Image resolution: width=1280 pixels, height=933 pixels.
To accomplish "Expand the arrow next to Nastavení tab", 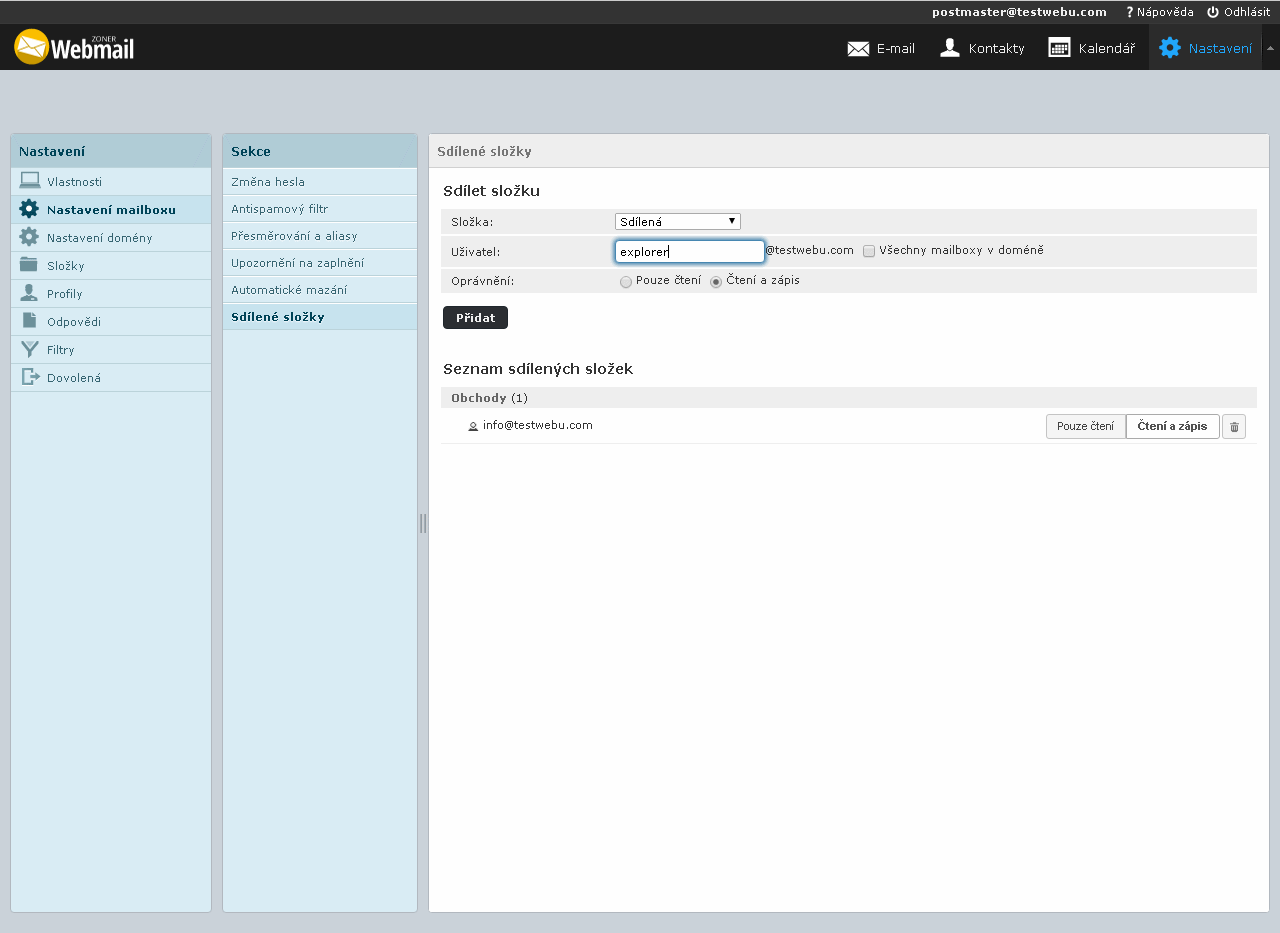I will [x=1270, y=48].
